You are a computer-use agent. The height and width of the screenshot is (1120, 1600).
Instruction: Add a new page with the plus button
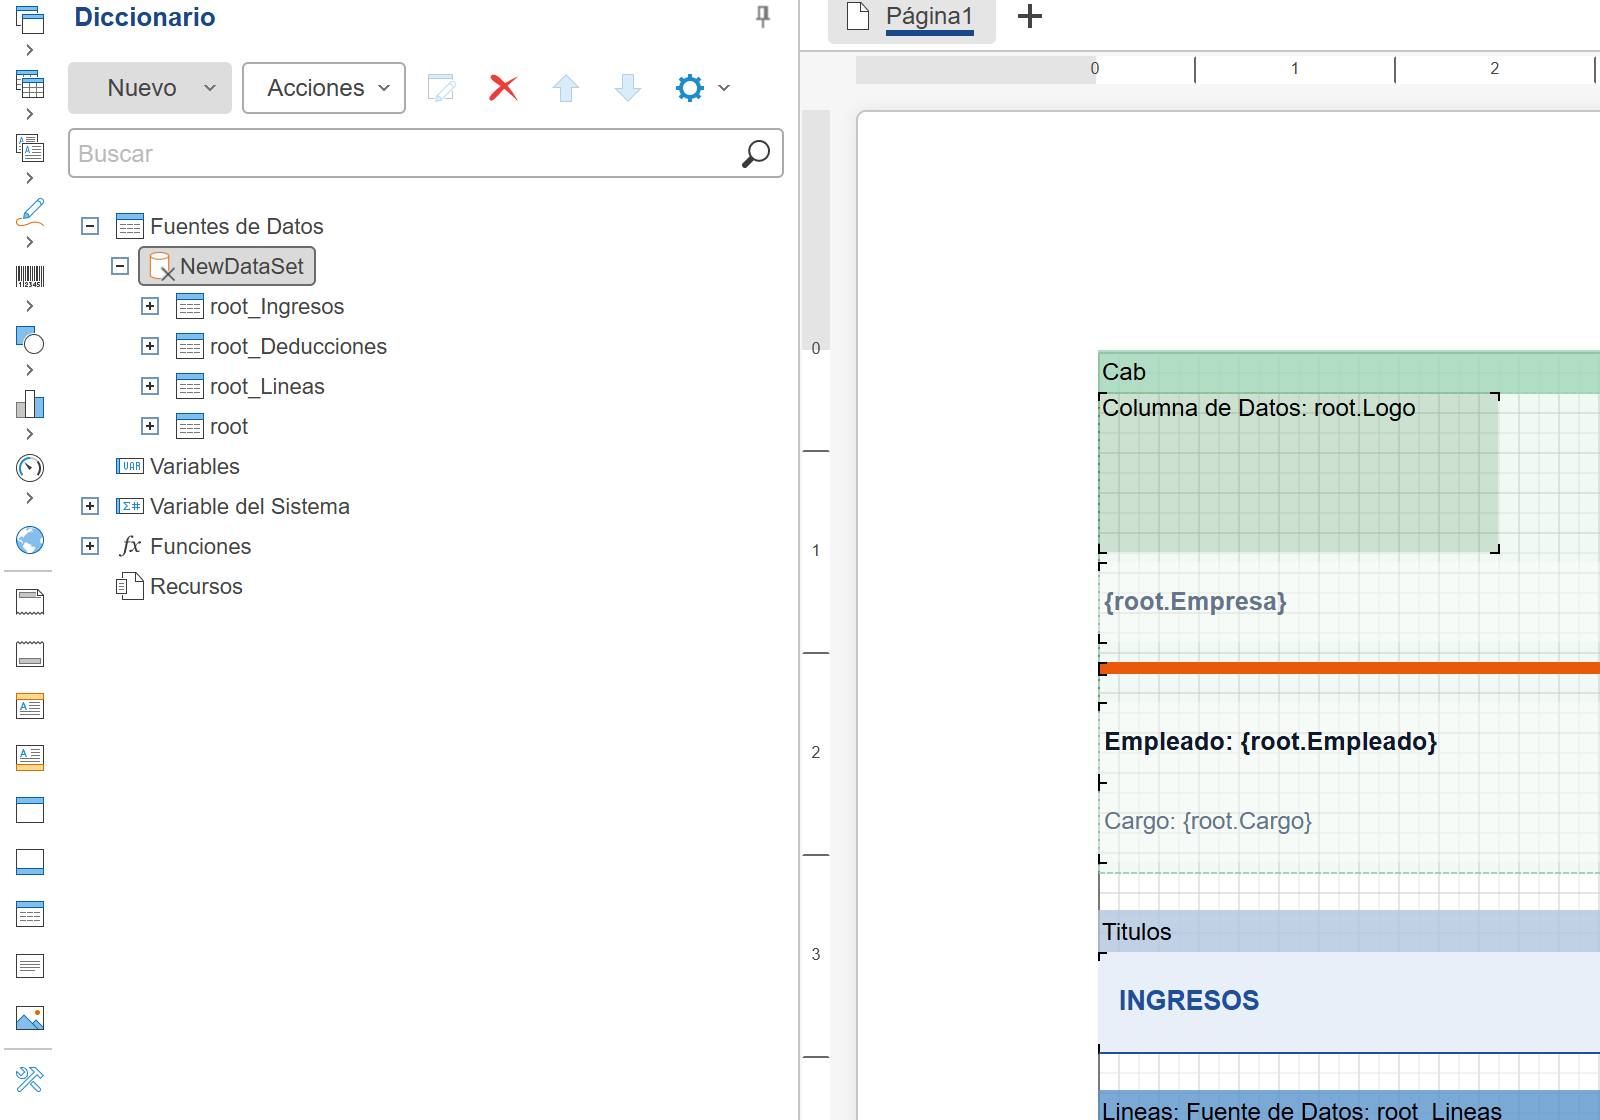[1030, 16]
